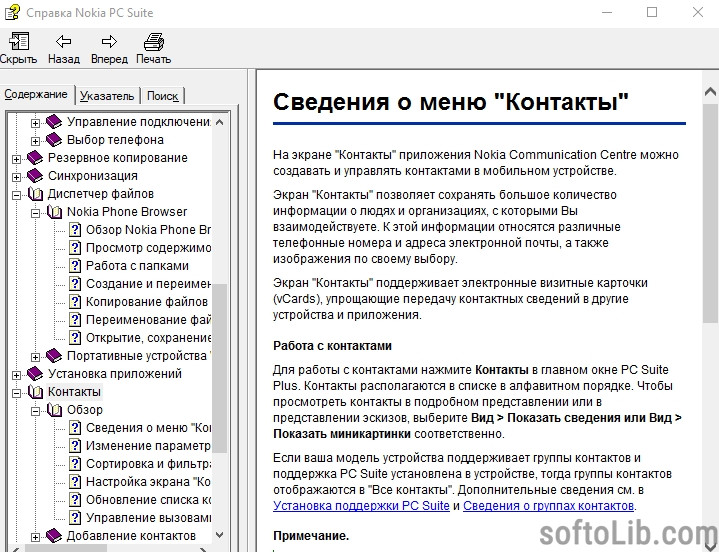
Task: Click question page icon beside Изменение параметров
Action: (x=75, y=446)
